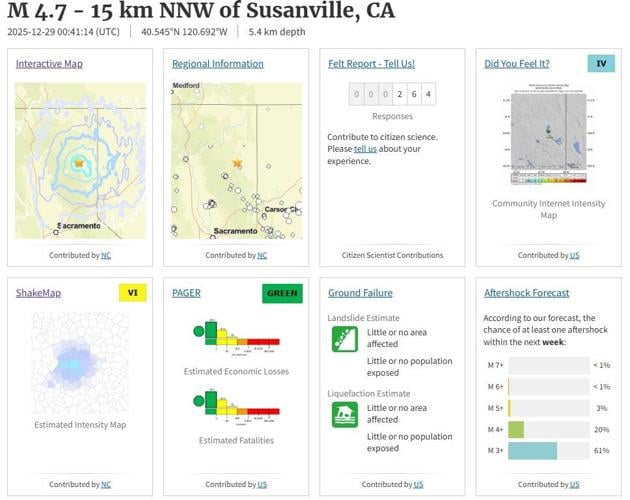Click the GREEN PAGER alert badge
The width and height of the screenshot is (630, 500).
(282, 293)
